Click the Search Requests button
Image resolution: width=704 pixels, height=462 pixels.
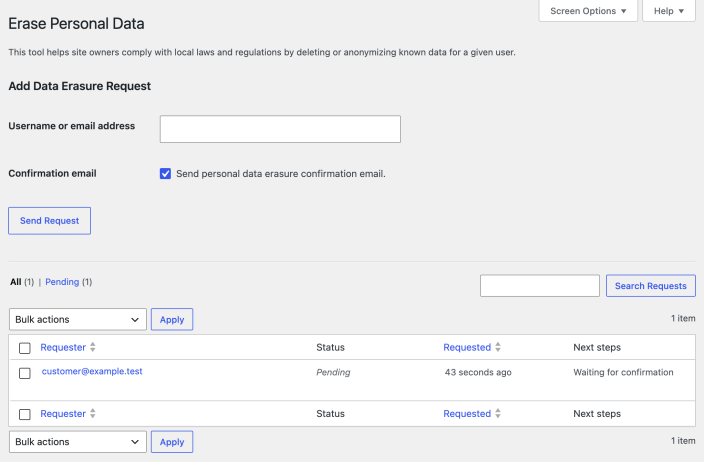click(x=651, y=286)
